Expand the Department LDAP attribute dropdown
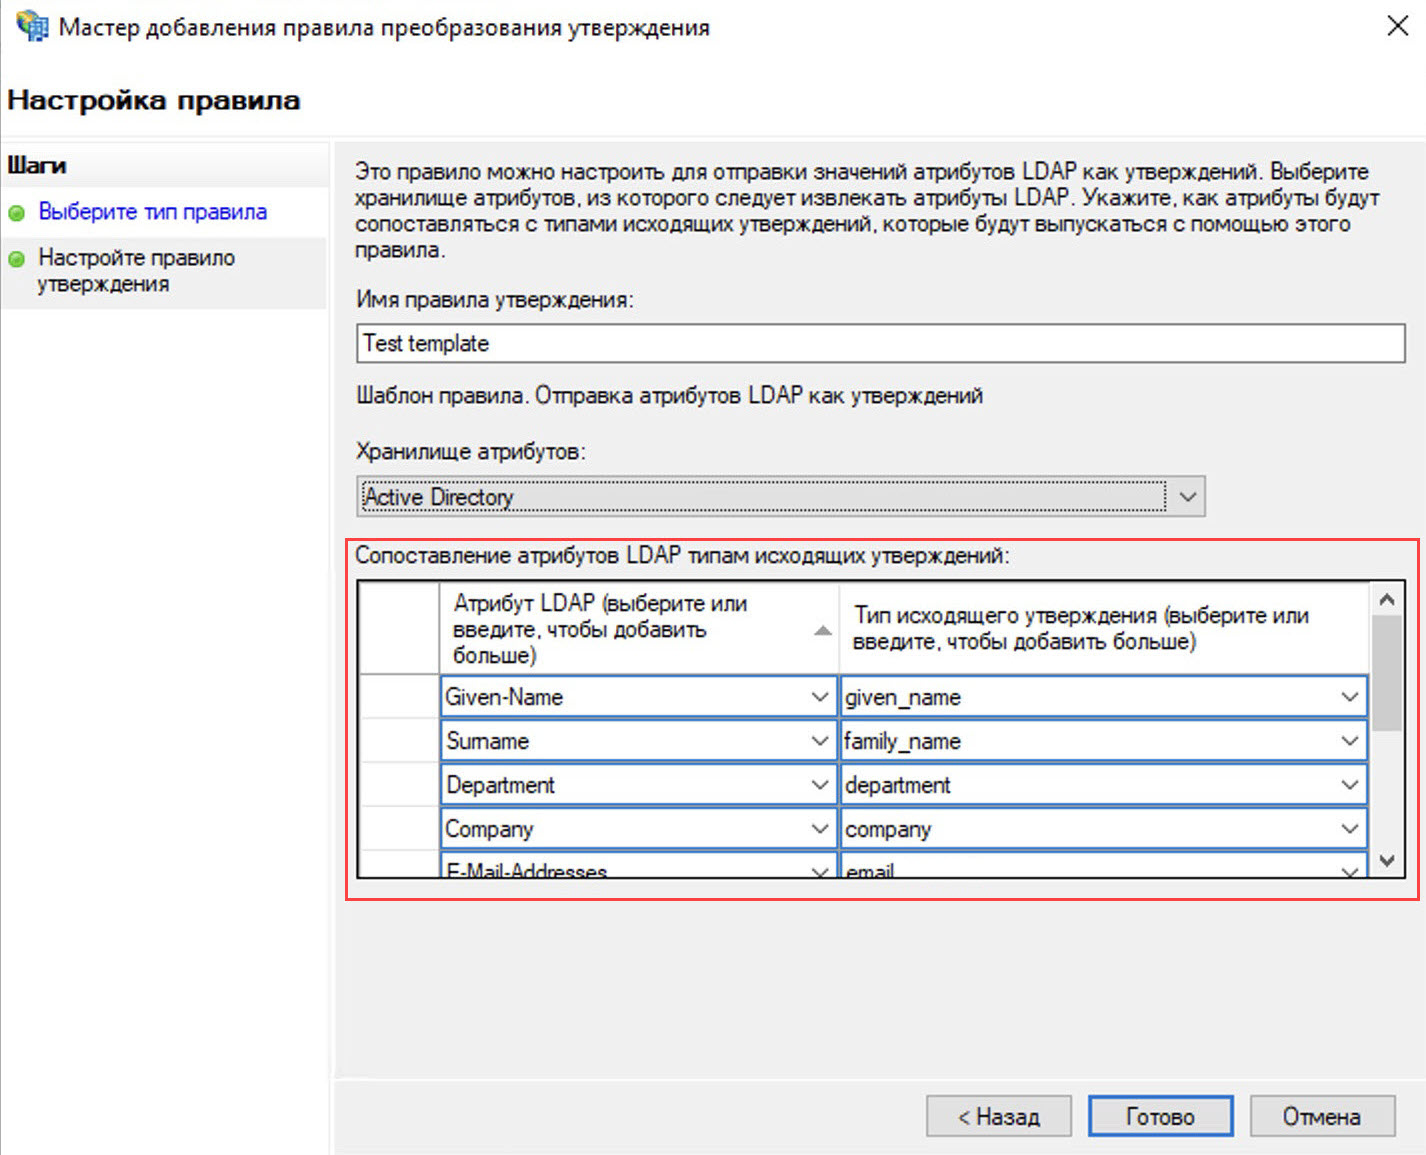 [x=819, y=785]
